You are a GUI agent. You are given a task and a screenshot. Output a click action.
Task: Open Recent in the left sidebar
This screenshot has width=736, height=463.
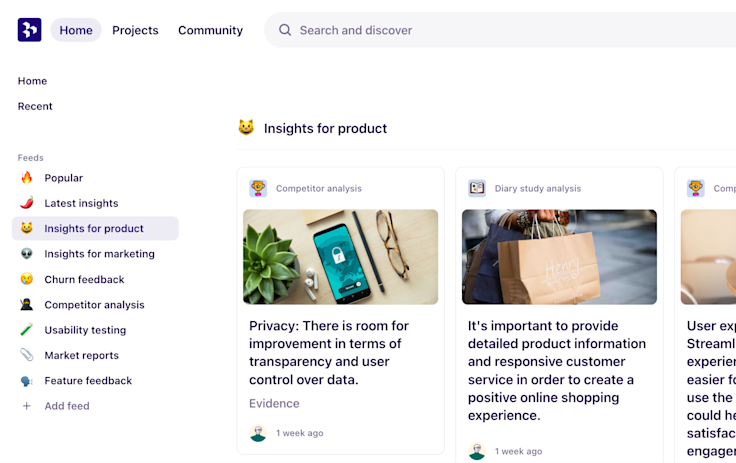35,106
